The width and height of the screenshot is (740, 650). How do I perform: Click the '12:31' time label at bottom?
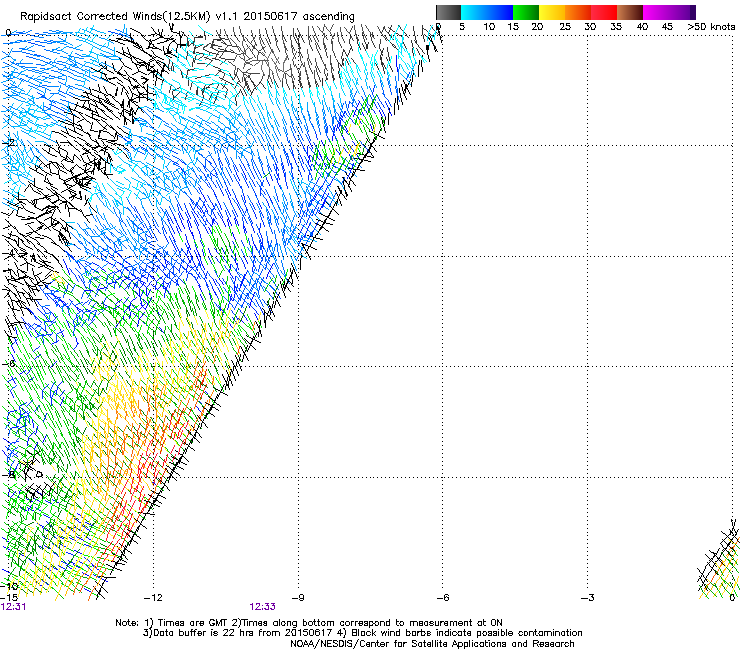(14, 607)
